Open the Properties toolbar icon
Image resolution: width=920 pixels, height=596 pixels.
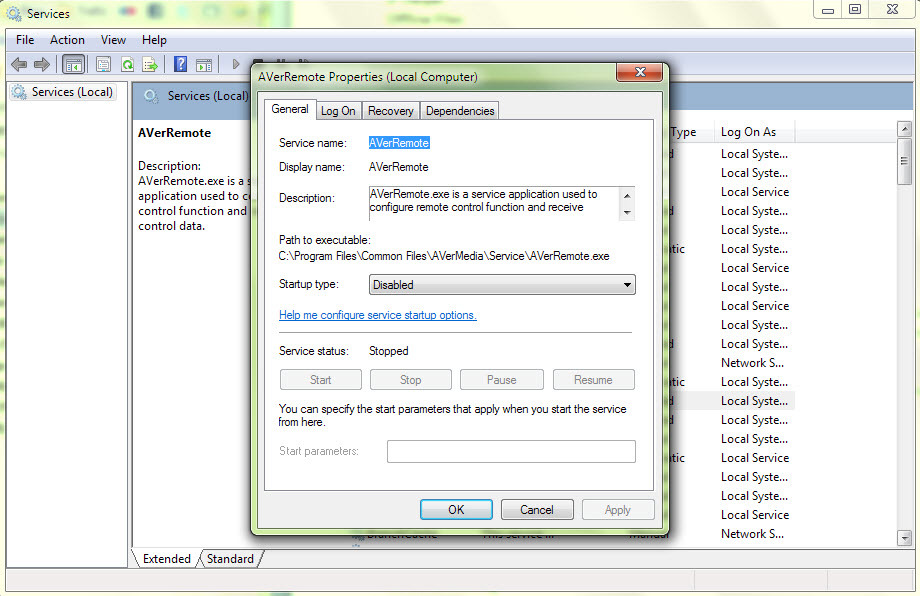pyautogui.click(x=103, y=65)
